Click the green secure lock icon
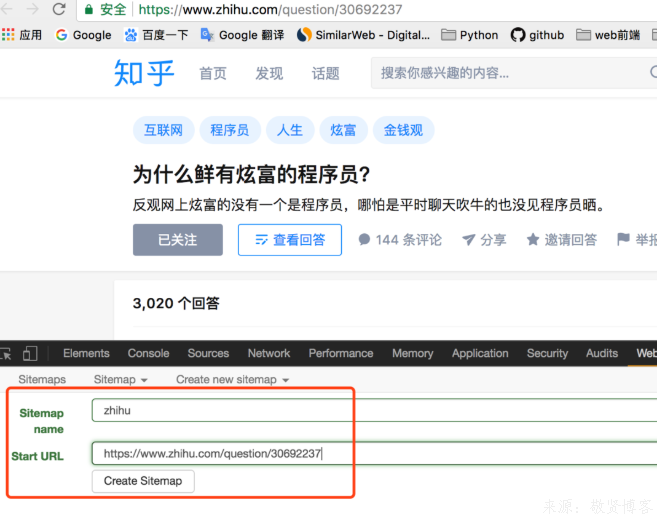657x516 pixels. (x=89, y=9)
